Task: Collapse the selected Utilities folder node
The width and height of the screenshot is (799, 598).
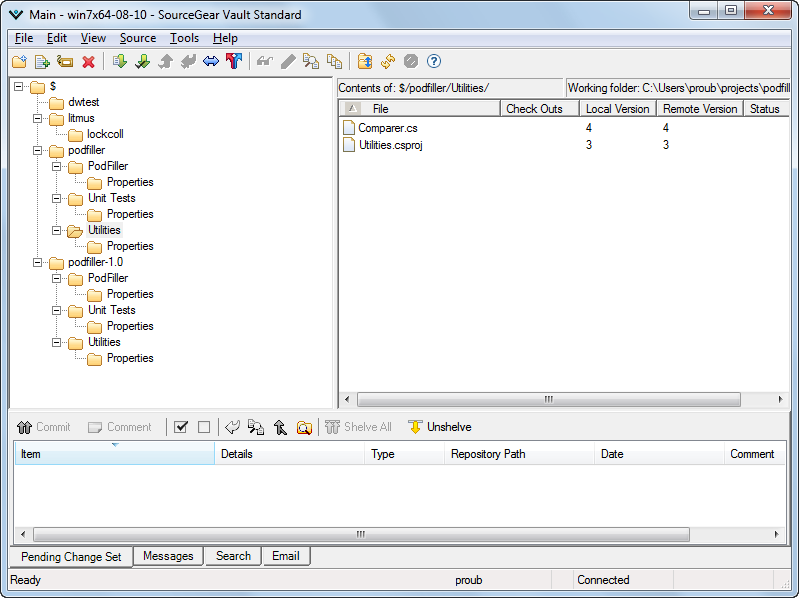Action: point(57,231)
